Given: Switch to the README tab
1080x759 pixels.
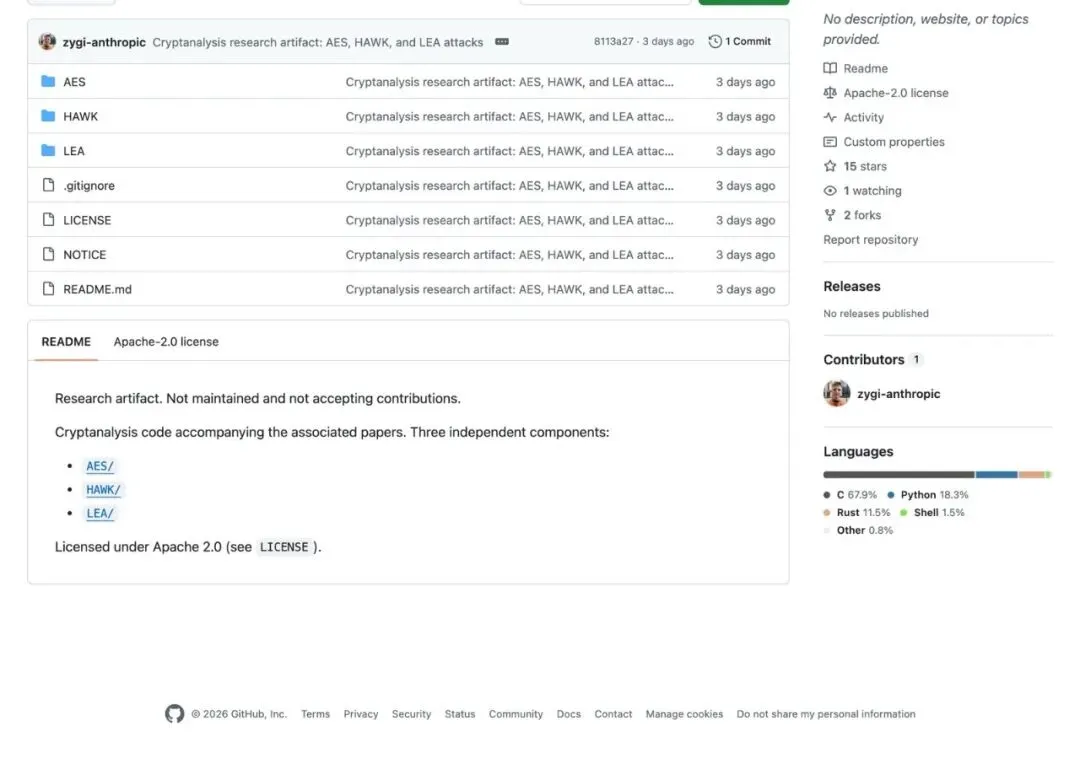Looking at the screenshot, I should (66, 342).
